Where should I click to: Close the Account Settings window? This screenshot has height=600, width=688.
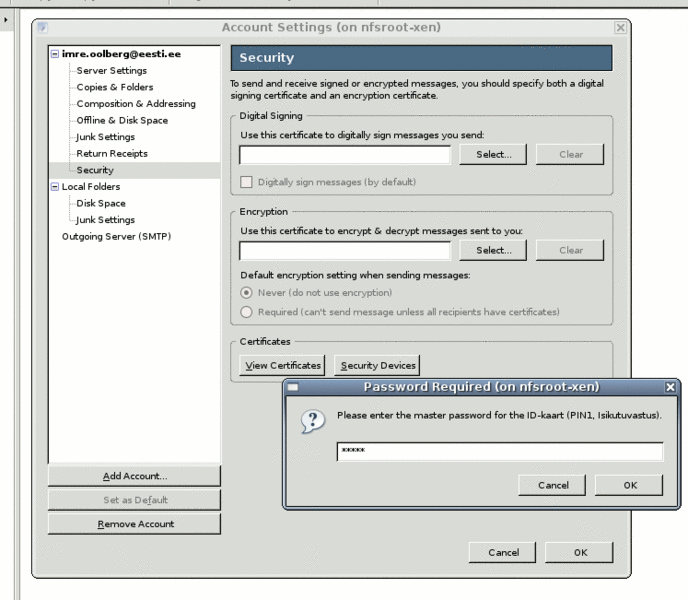620,27
